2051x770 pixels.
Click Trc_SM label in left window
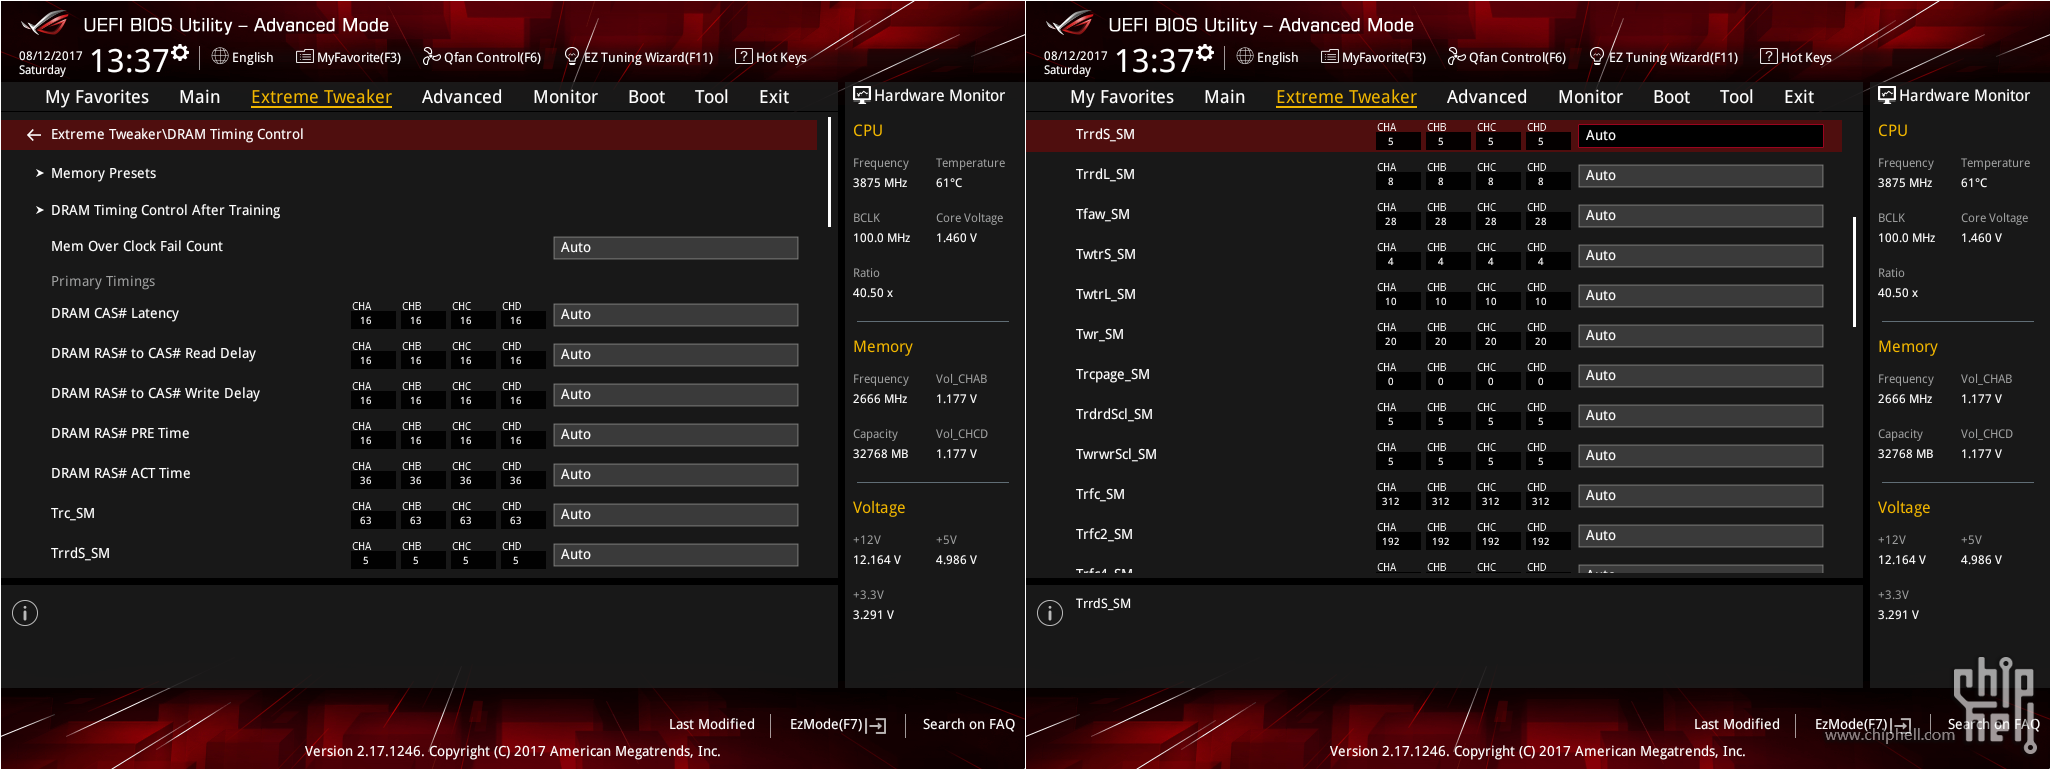pyautogui.click(x=73, y=513)
